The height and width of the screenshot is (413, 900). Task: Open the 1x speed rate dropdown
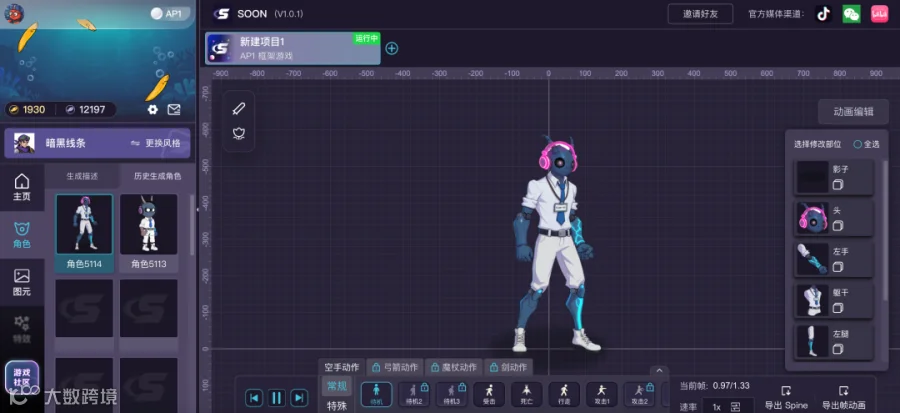click(728, 407)
